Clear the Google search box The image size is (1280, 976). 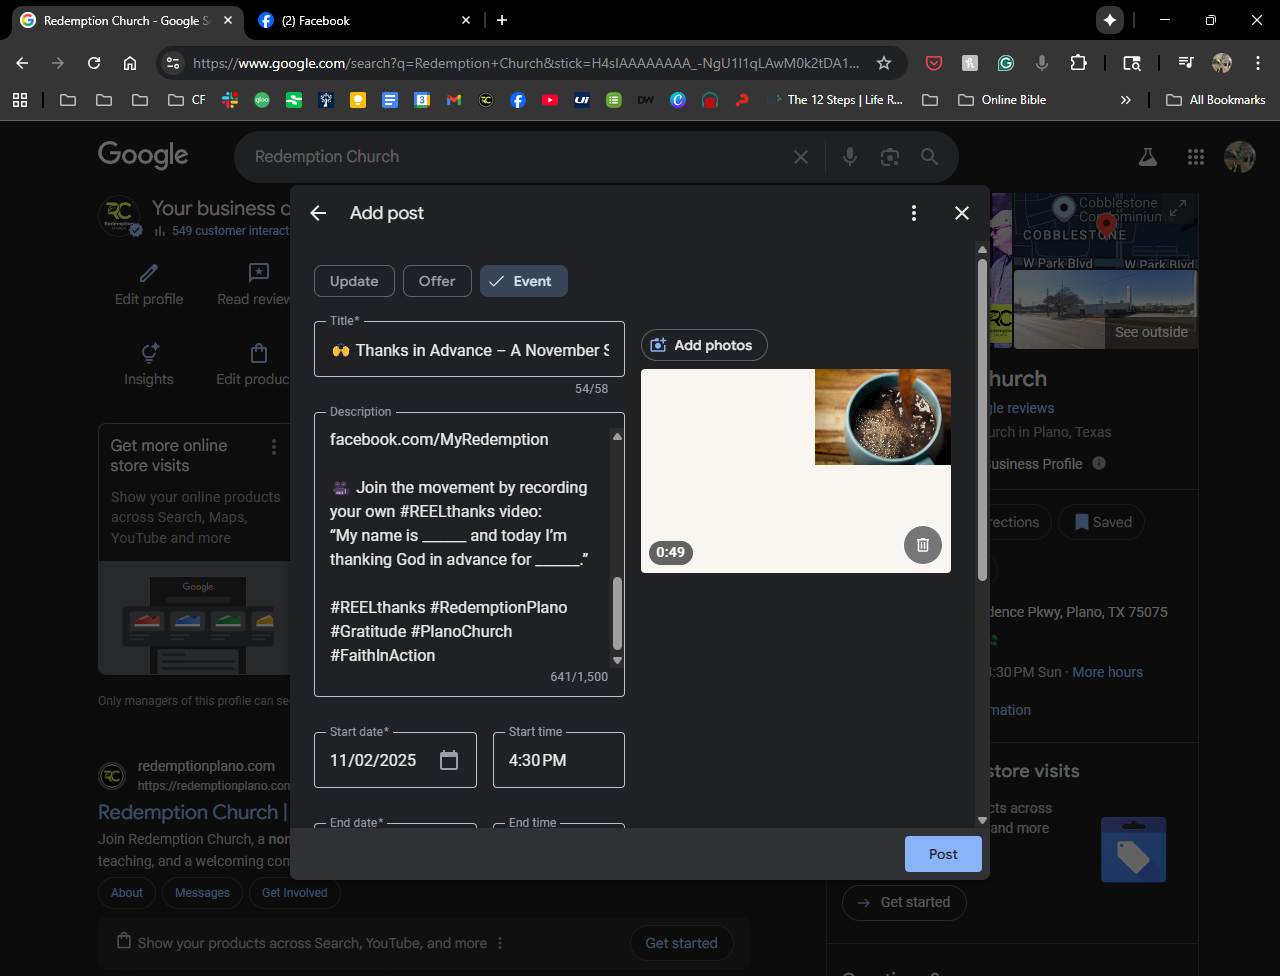pyautogui.click(x=800, y=157)
